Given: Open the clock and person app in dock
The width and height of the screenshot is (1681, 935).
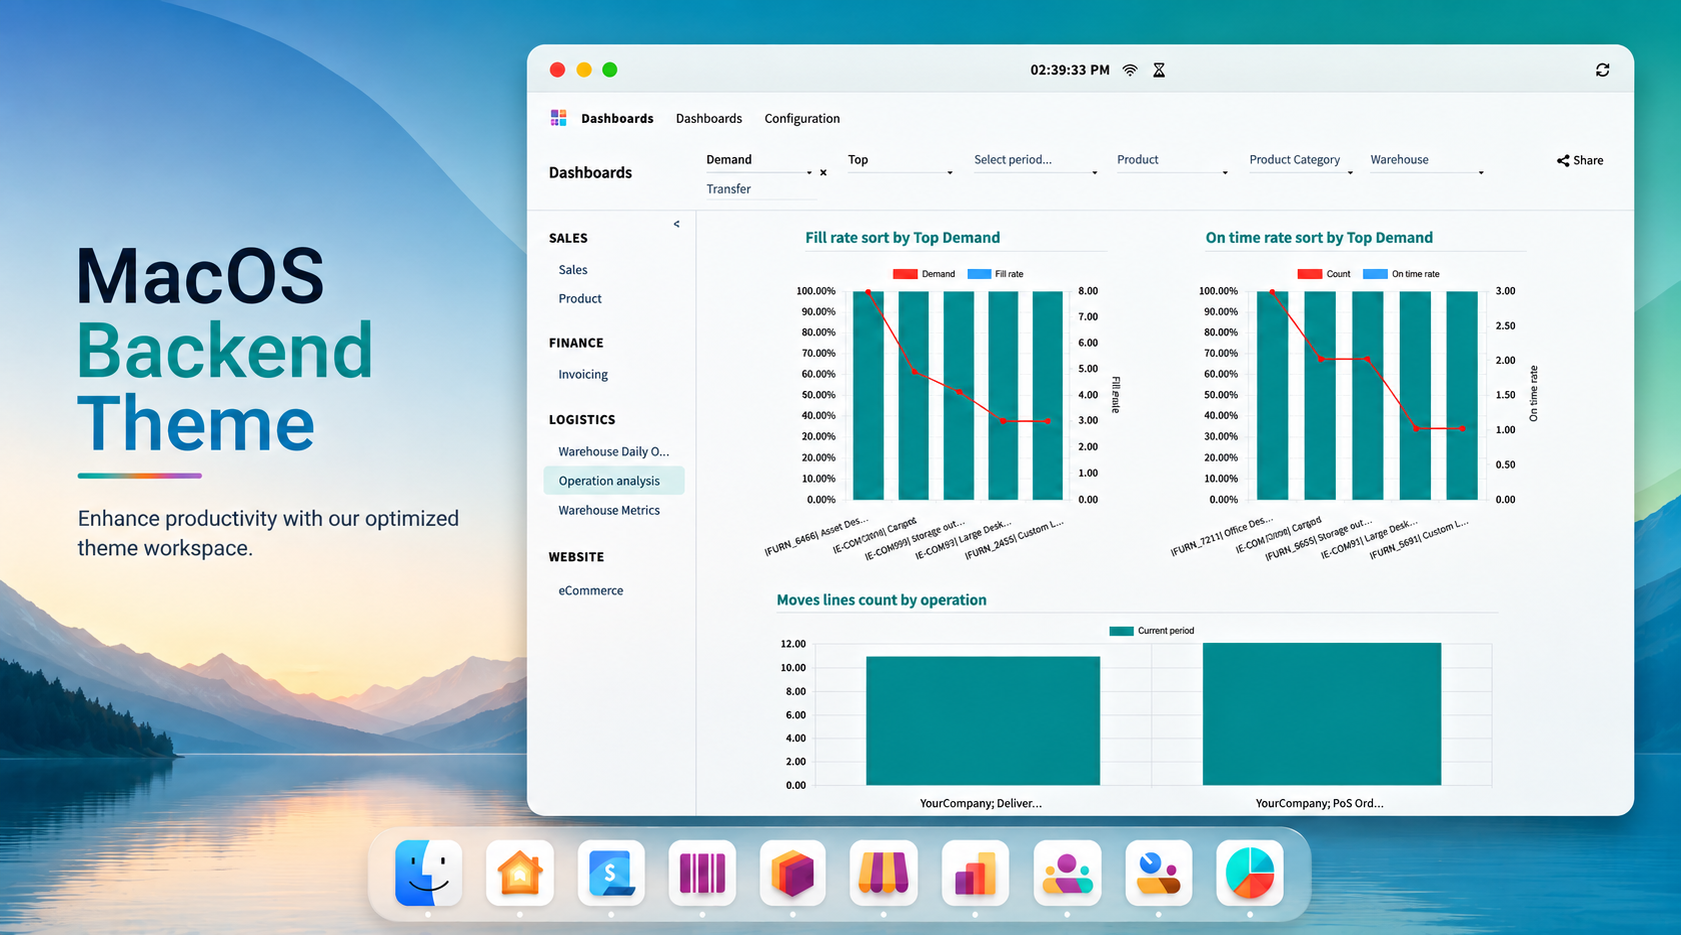Looking at the screenshot, I should [x=1159, y=873].
